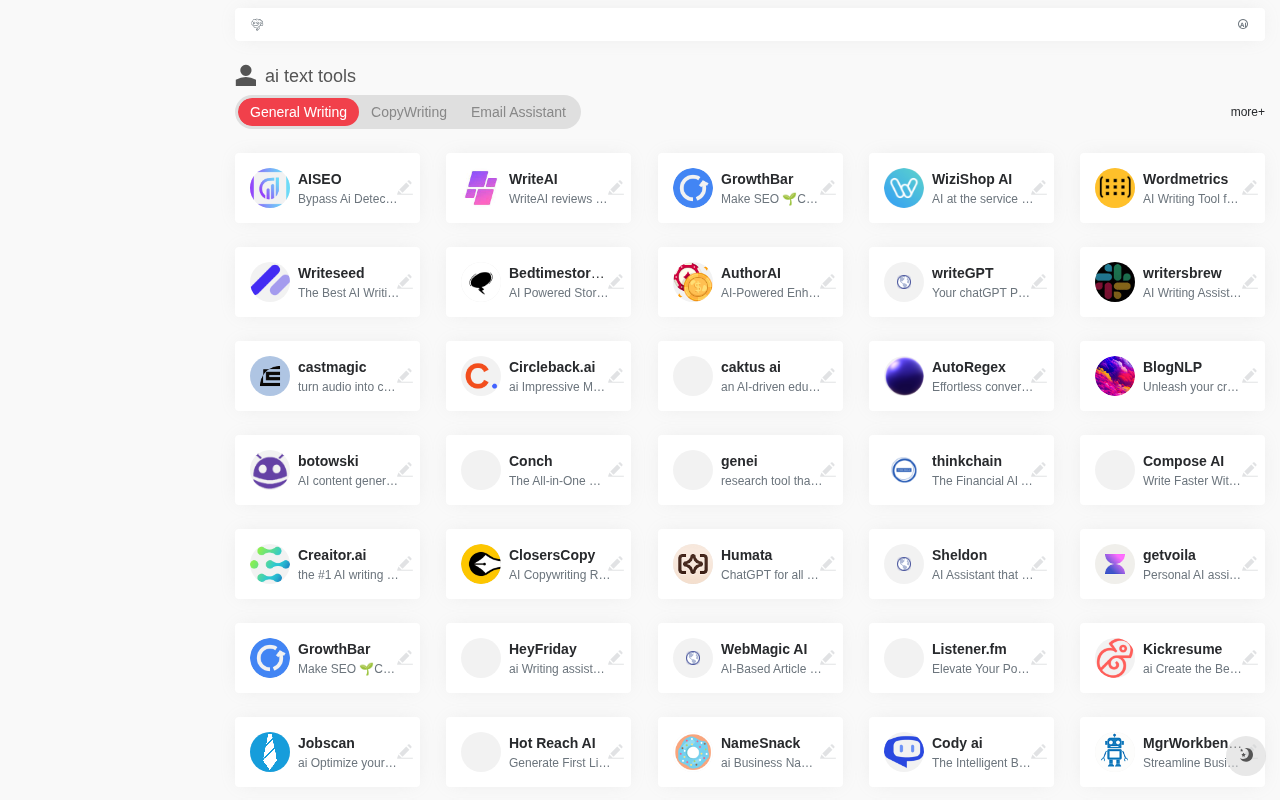Click the getvoila logo icon
This screenshot has width=1280, height=800.
1115,564
